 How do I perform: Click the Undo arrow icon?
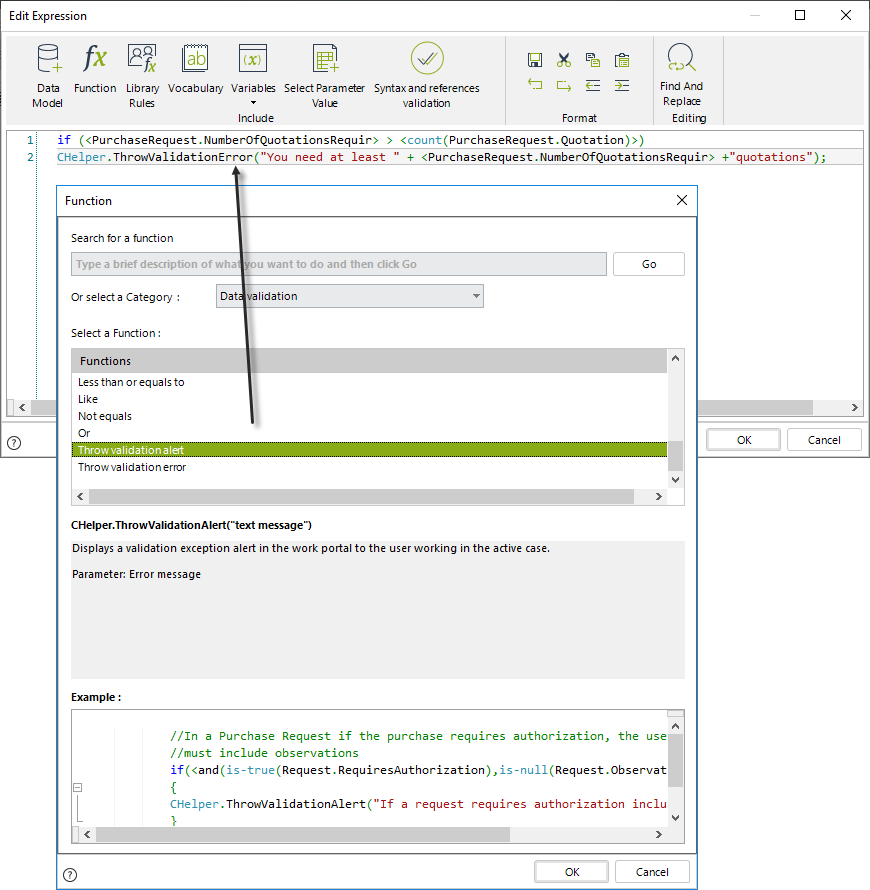[535, 85]
